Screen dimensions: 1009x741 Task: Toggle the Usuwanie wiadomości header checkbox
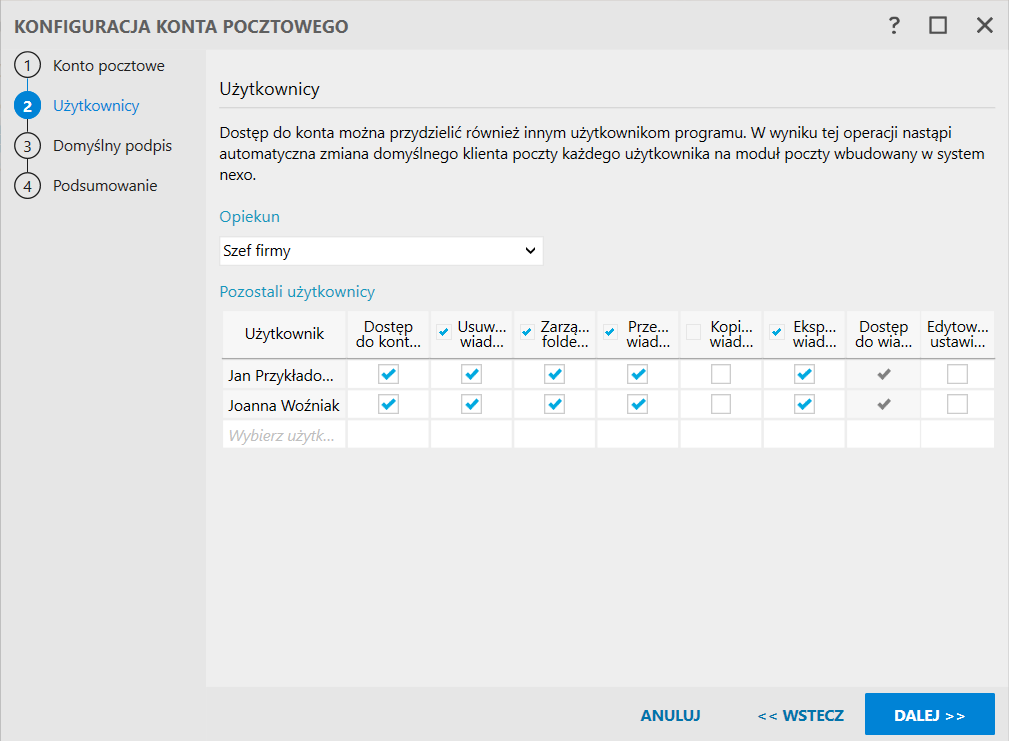[x=444, y=333]
